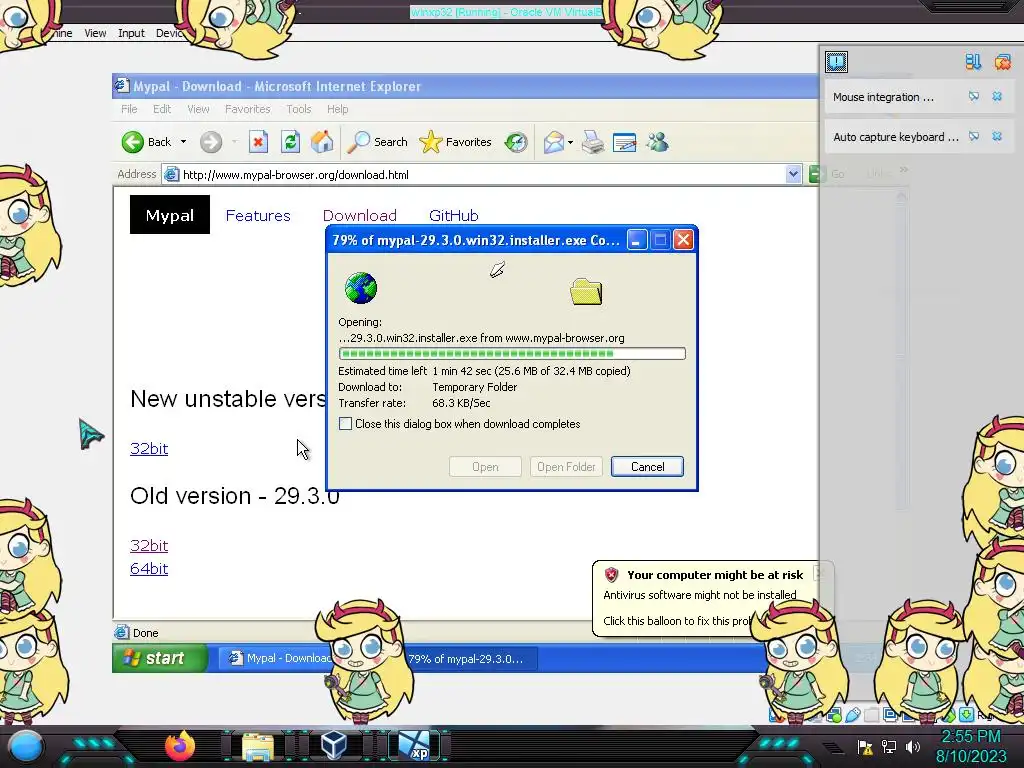The image size is (1024, 768).
Task: Pin the Auto capture keyboard notification
Action: (x=974, y=136)
